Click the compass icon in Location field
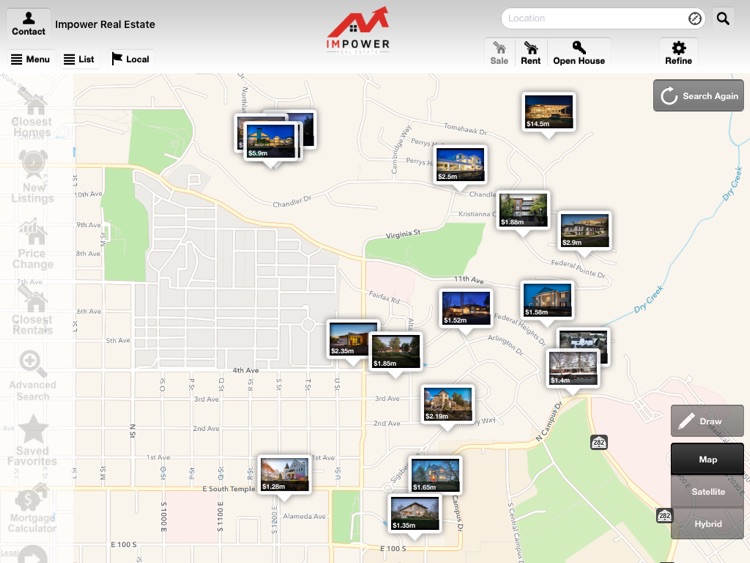The width and height of the screenshot is (750, 563). click(695, 19)
